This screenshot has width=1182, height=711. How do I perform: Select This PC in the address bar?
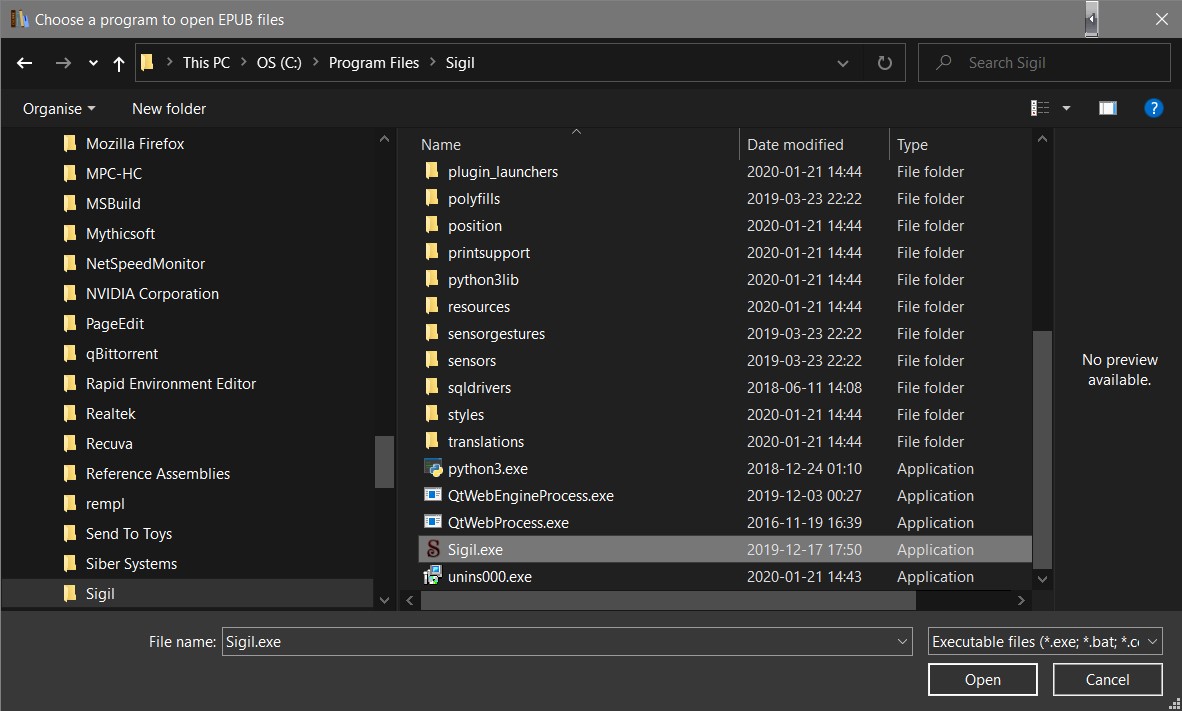click(207, 63)
